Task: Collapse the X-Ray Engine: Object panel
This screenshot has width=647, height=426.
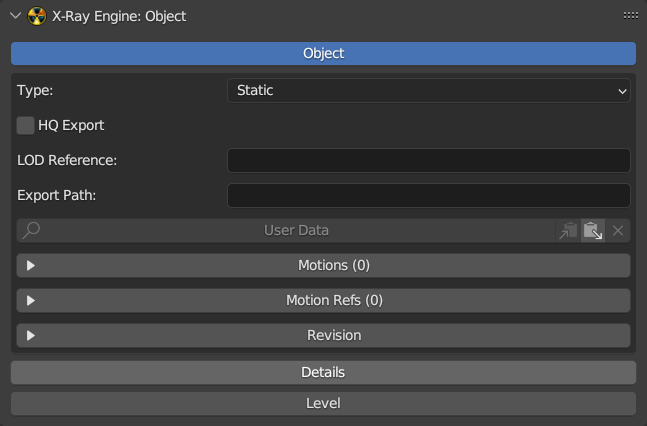Action: (15, 16)
